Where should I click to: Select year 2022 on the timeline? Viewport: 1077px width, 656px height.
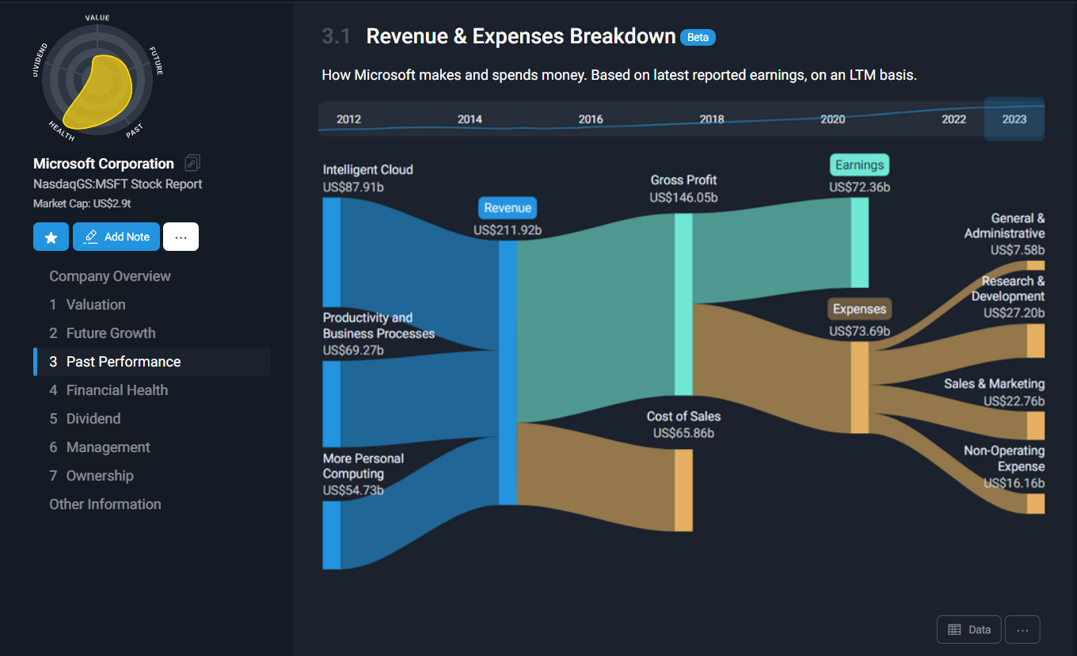tap(953, 120)
